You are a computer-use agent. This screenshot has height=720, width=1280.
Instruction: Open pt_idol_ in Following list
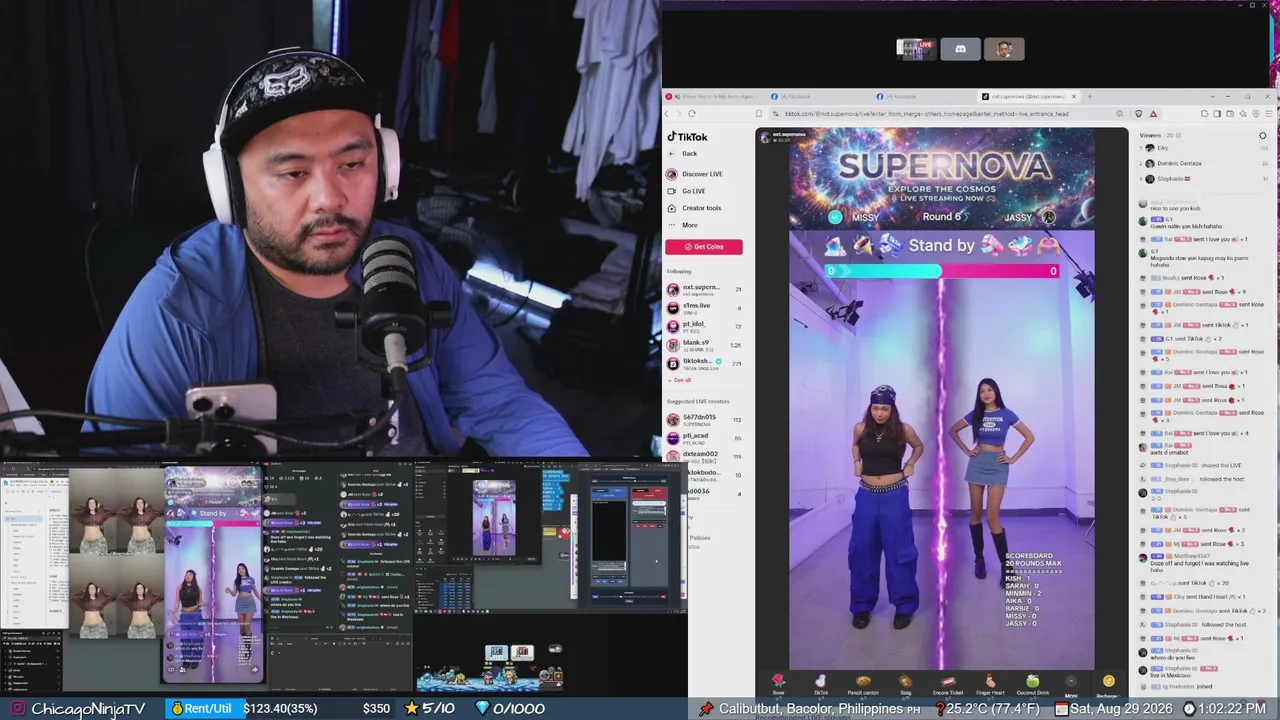click(704, 326)
